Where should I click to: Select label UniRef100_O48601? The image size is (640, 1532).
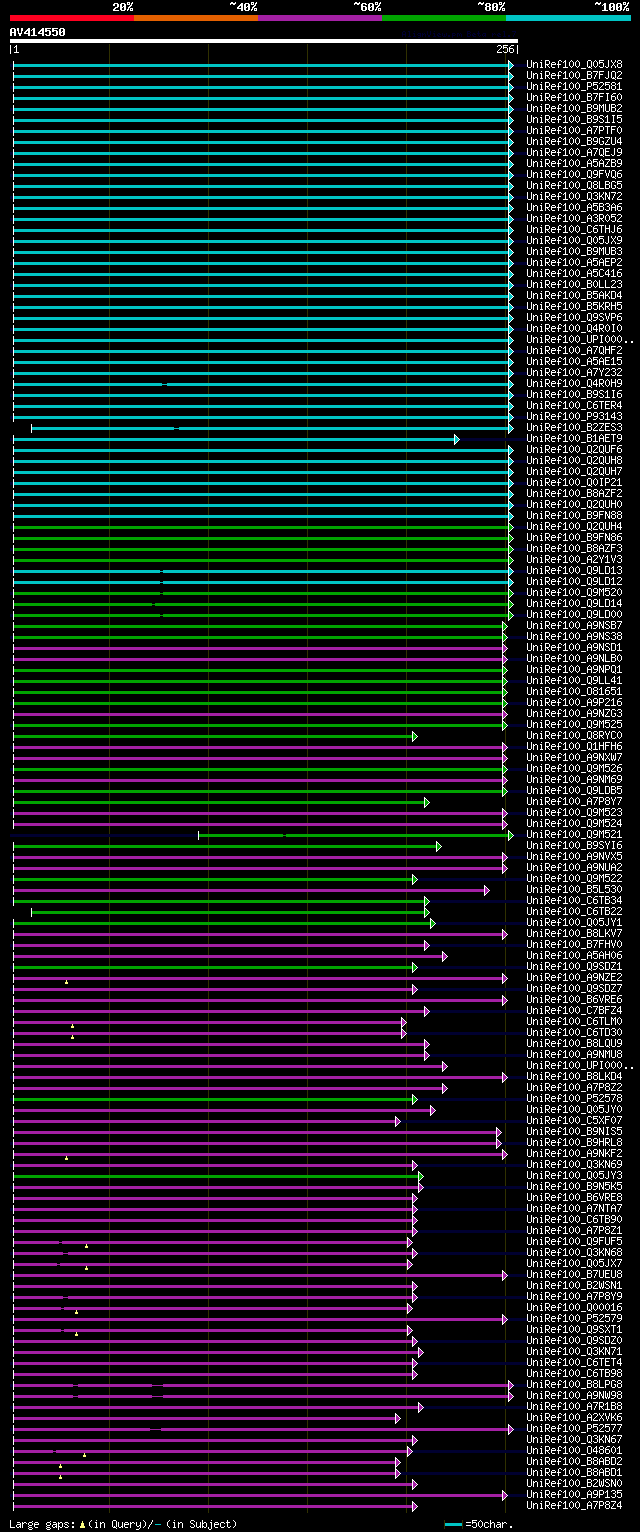tap(574, 1450)
